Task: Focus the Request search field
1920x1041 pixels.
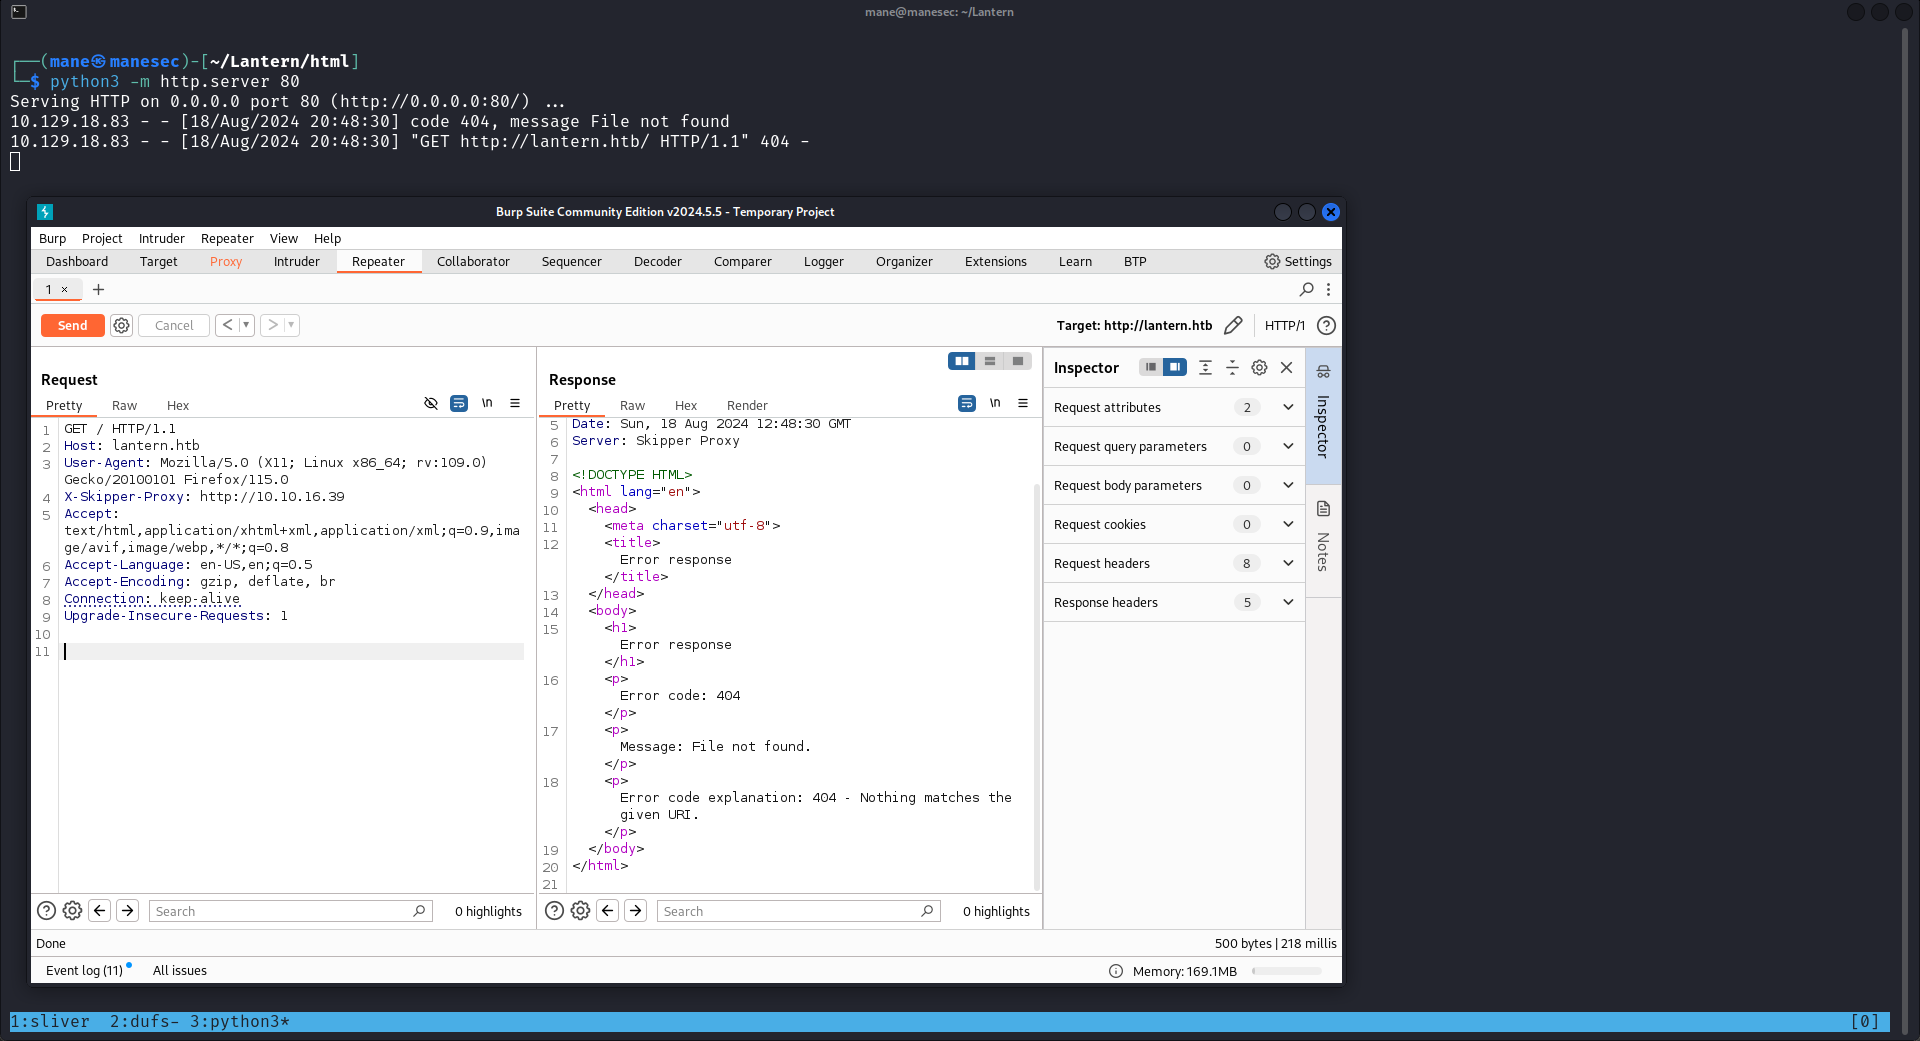Action: click(x=290, y=911)
